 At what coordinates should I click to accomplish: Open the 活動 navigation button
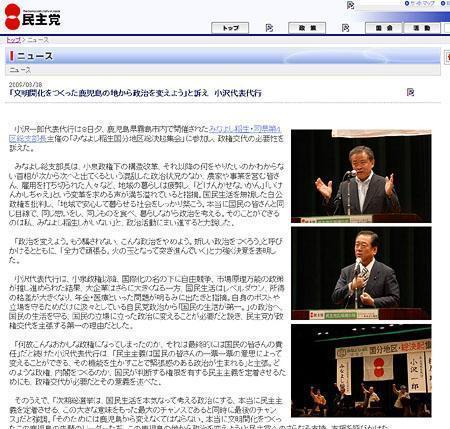[x=422, y=28]
